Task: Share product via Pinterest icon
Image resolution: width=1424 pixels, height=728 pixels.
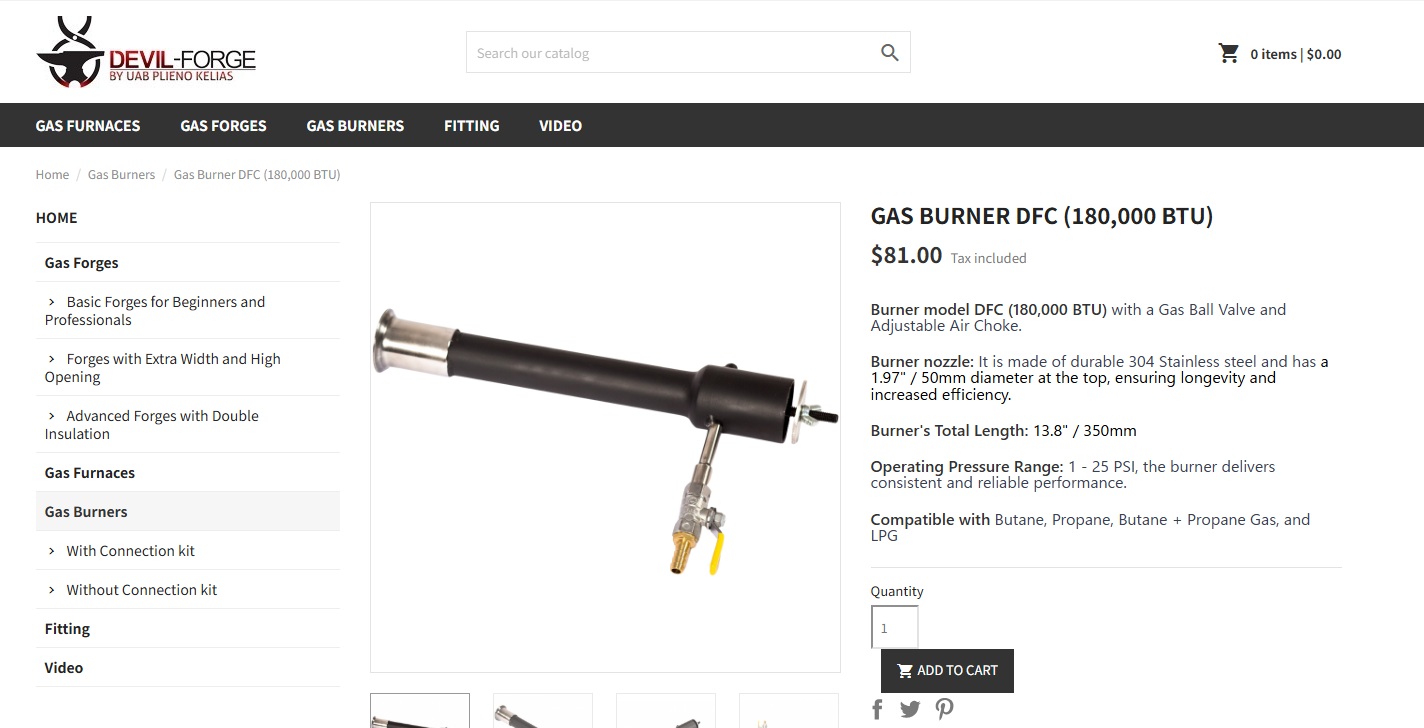Action: point(944,709)
